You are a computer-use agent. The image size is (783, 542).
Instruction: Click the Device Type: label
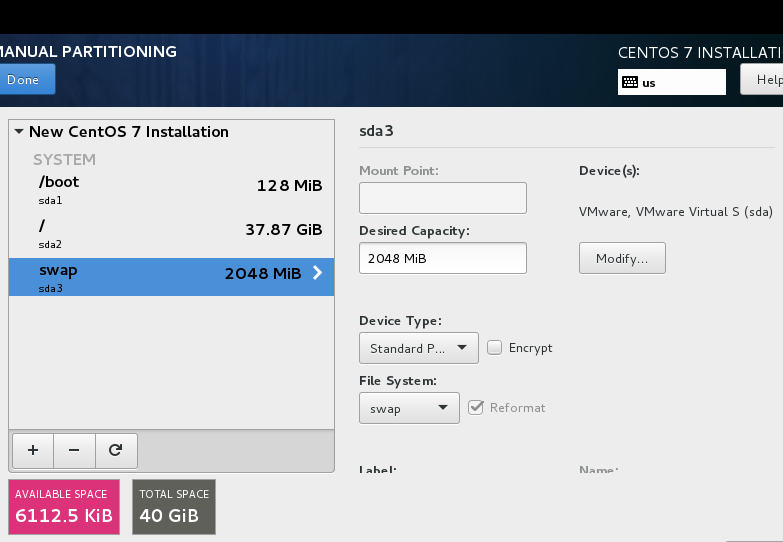click(x=400, y=321)
